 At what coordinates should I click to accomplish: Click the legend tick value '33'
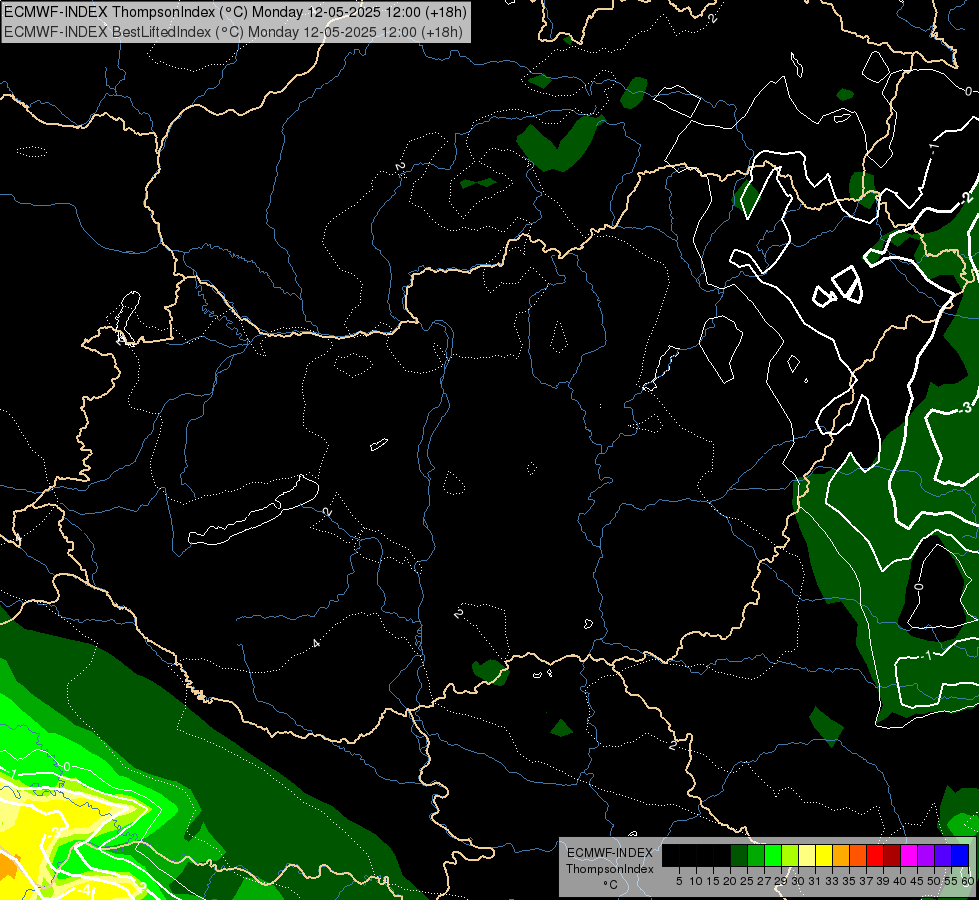832,881
